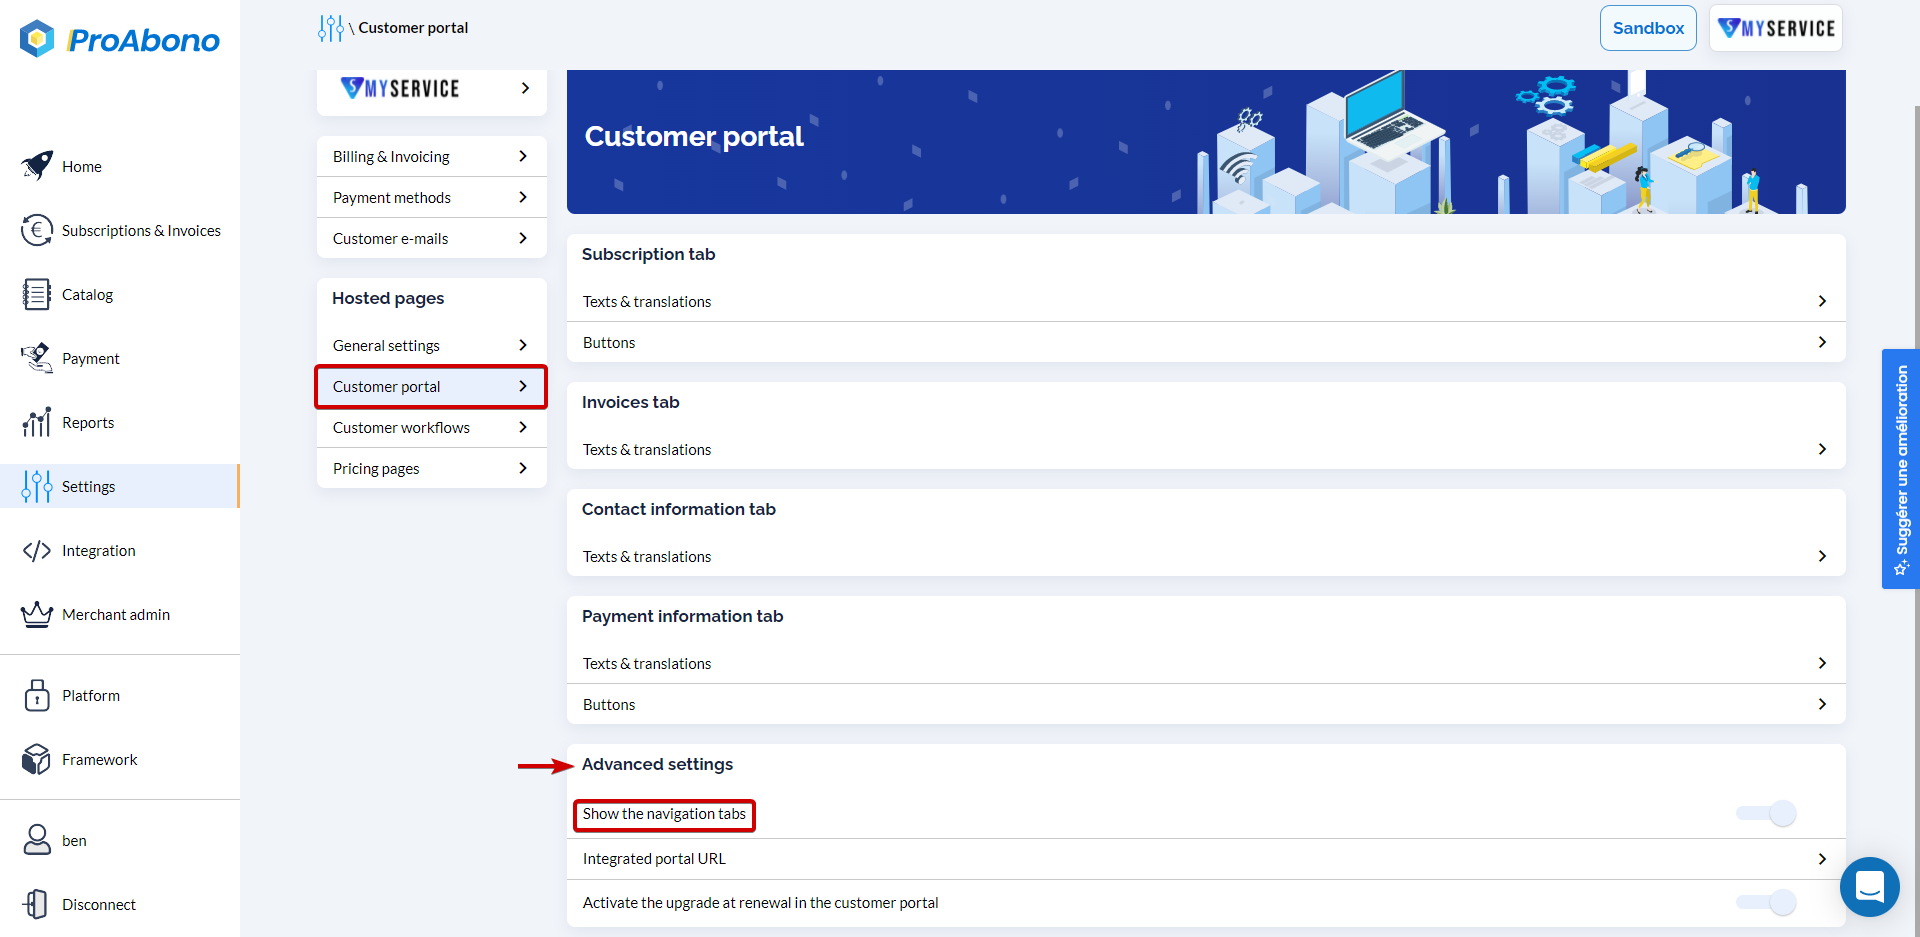Screen dimensions: 1920x937
Task: Click Platform label in sidebar
Action: point(91,696)
